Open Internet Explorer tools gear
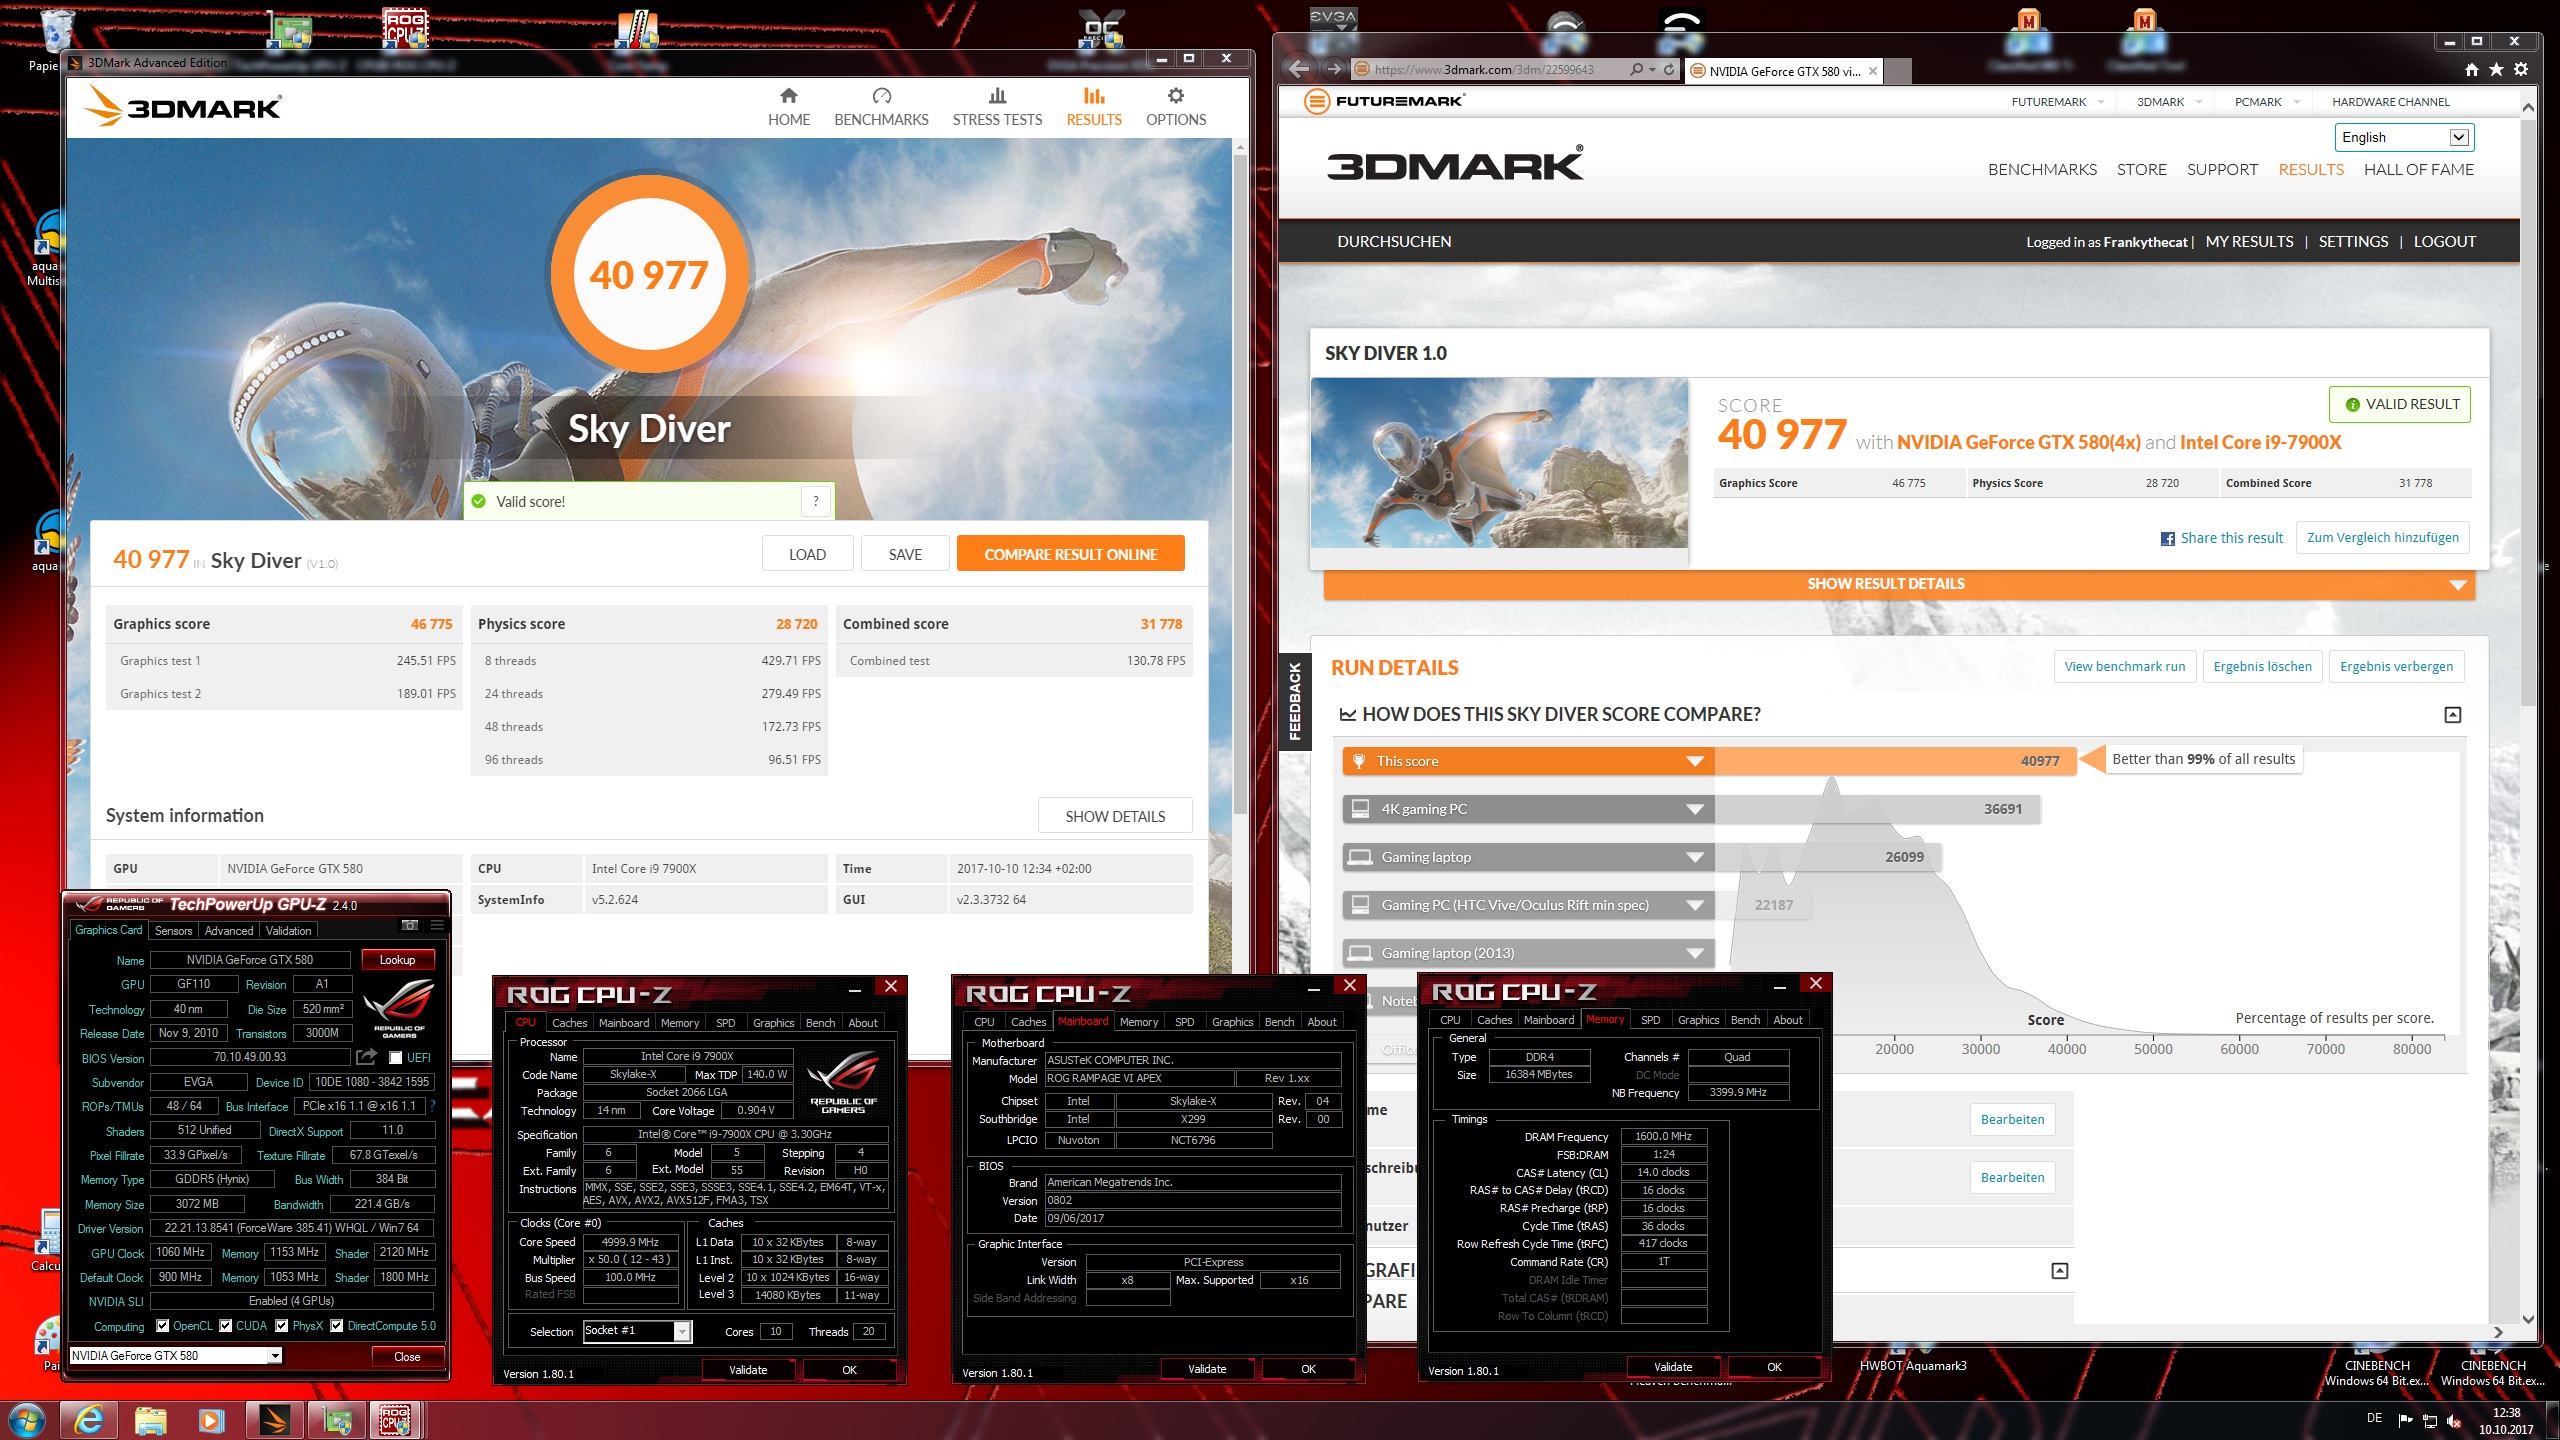2560x1440 pixels. coord(2521,70)
